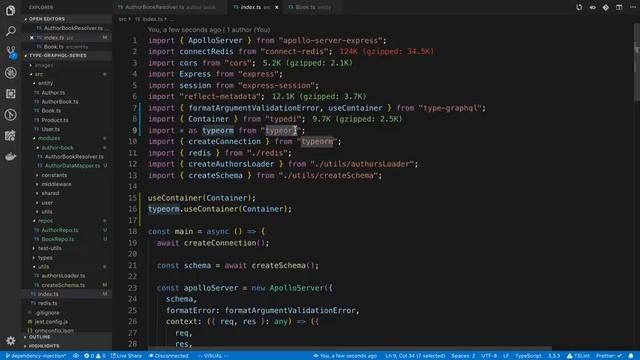640x360 pixels.
Task: Expand the test-utils folder
Action: (66, 248)
